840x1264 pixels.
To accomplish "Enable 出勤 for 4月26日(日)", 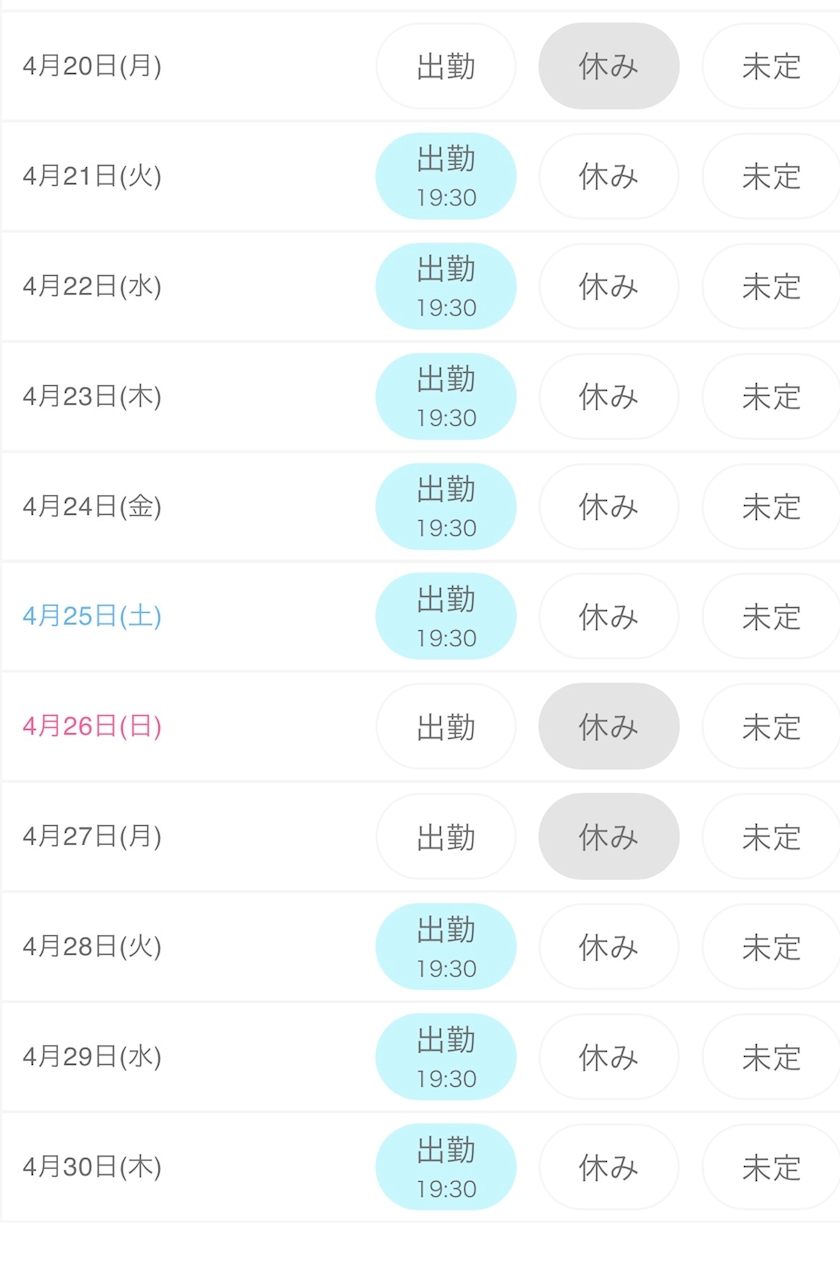I will point(446,726).
